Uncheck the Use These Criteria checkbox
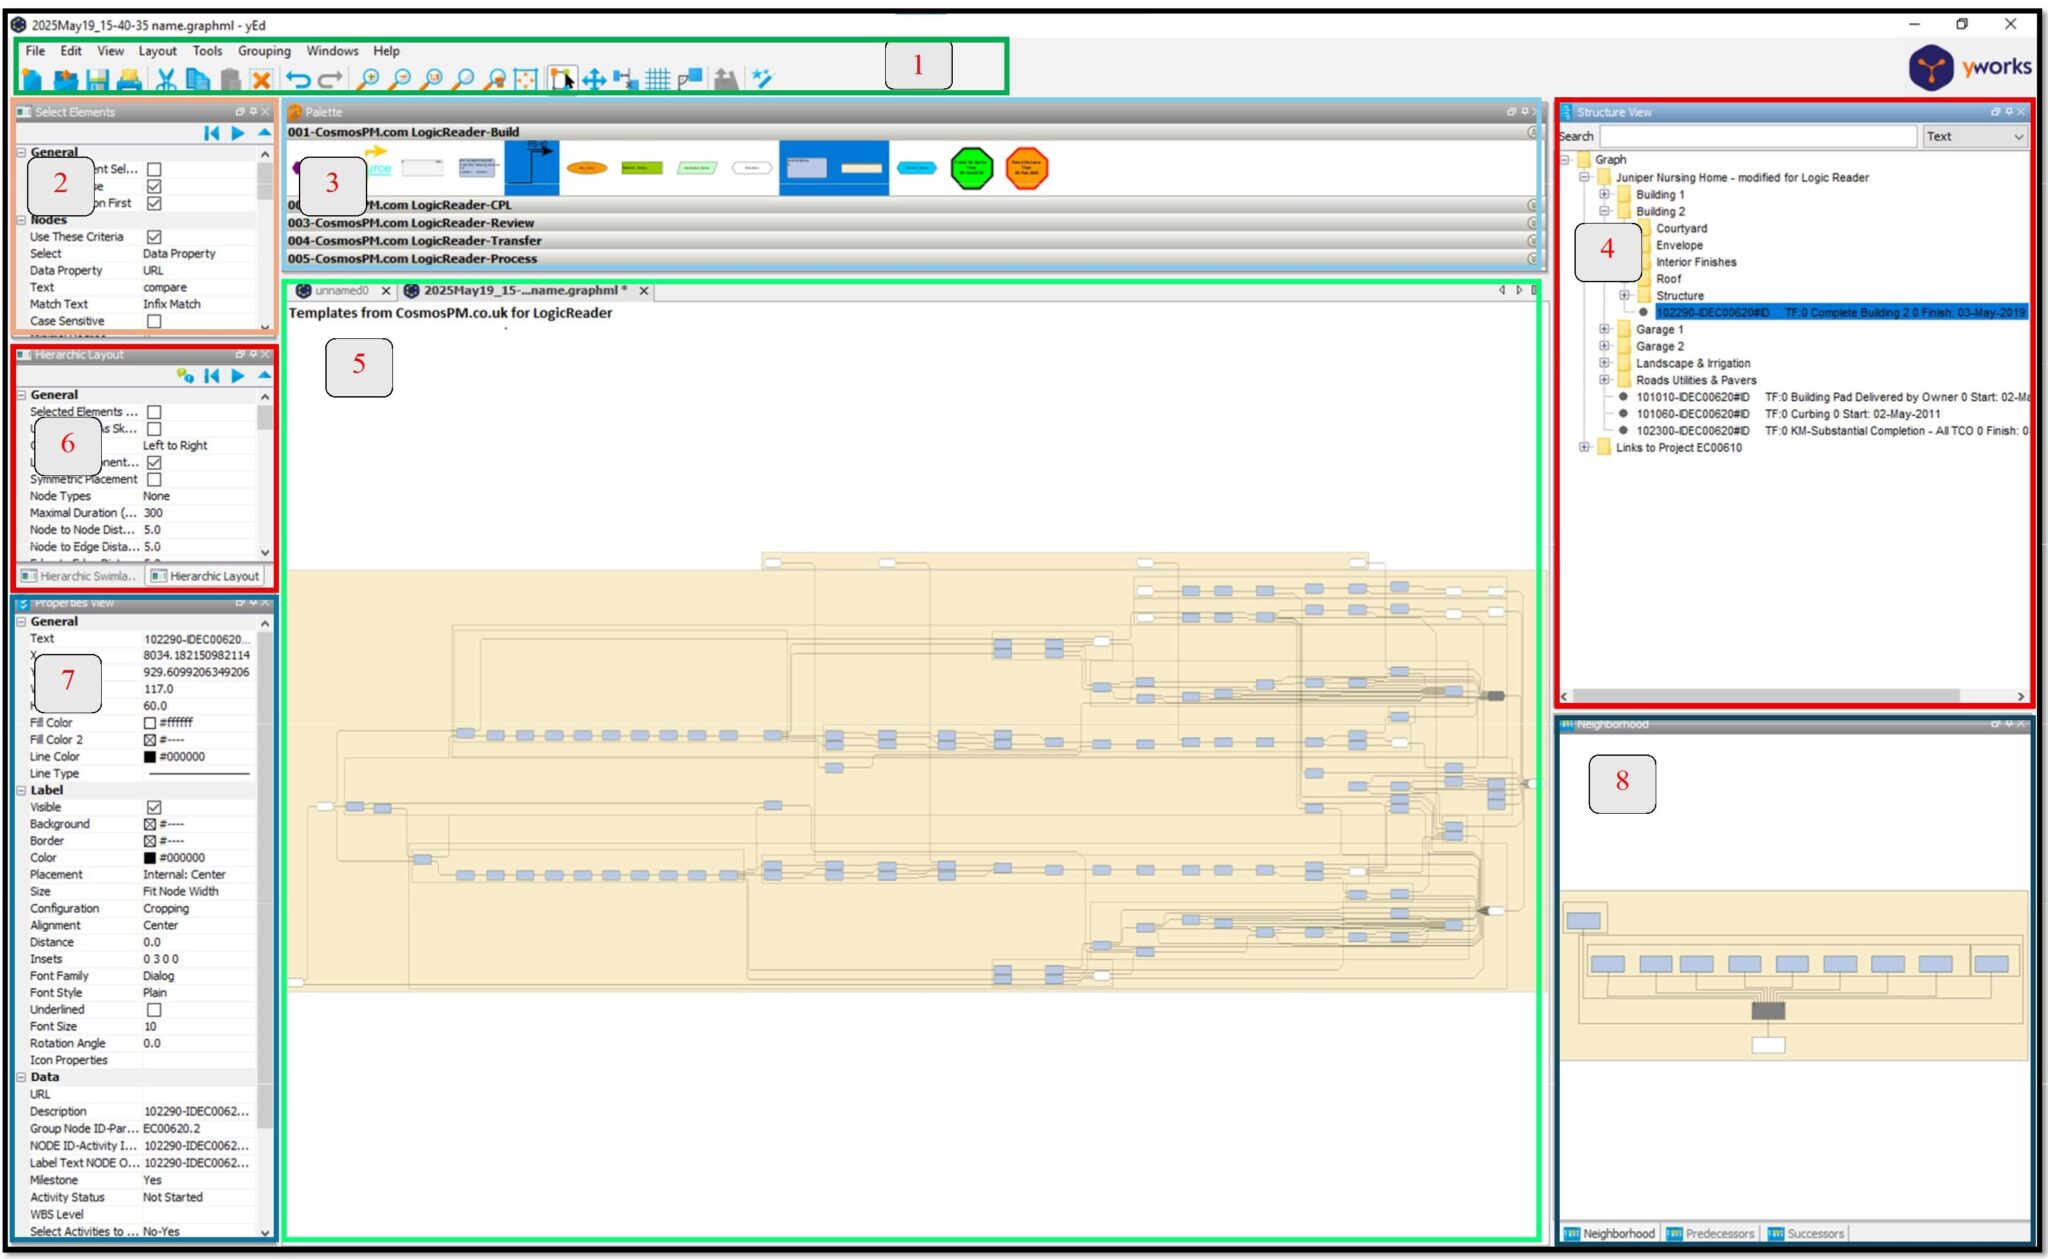The width and height of the screenshot is (2048, 1259). click(155, 238)
